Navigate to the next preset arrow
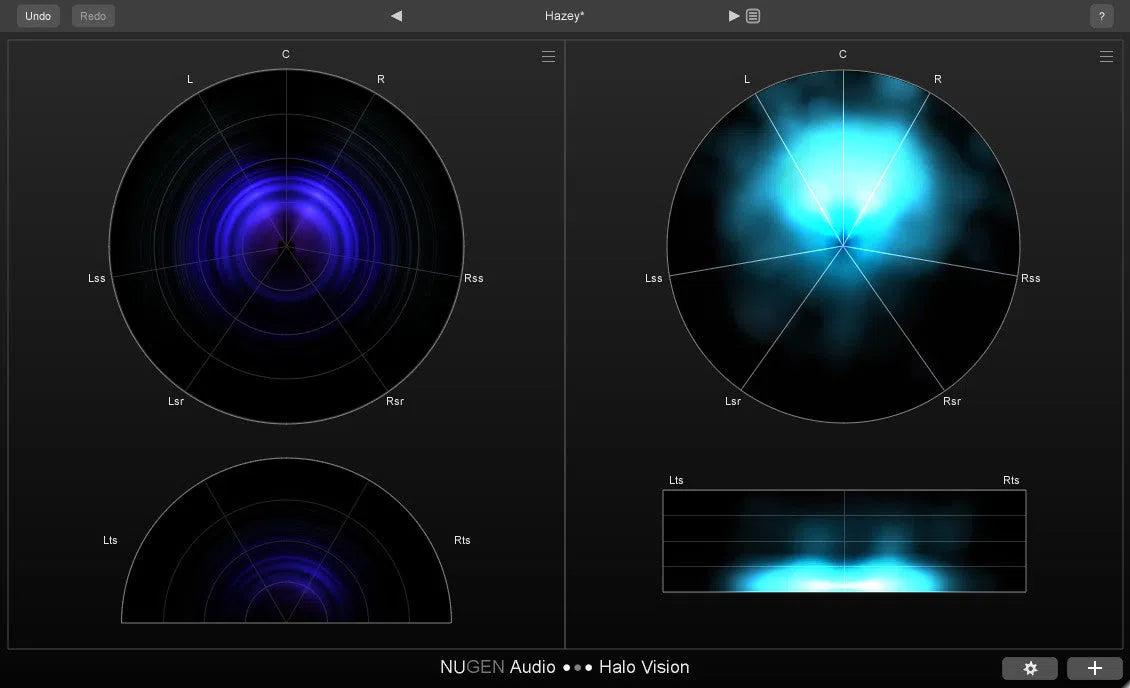Screen dimensions: 1130x688 [734, 15]
